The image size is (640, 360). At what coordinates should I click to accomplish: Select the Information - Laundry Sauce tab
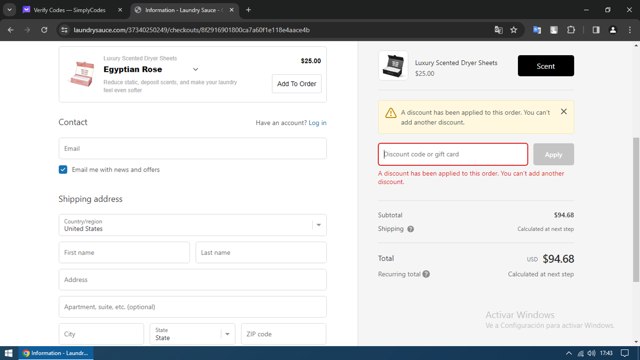[183, 10]
